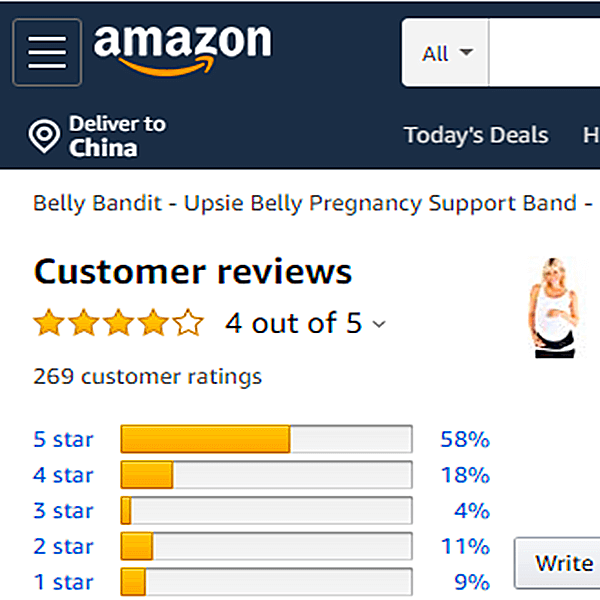Filter reviews by 3 star link
600x600 pixels.
coord(63,511)
